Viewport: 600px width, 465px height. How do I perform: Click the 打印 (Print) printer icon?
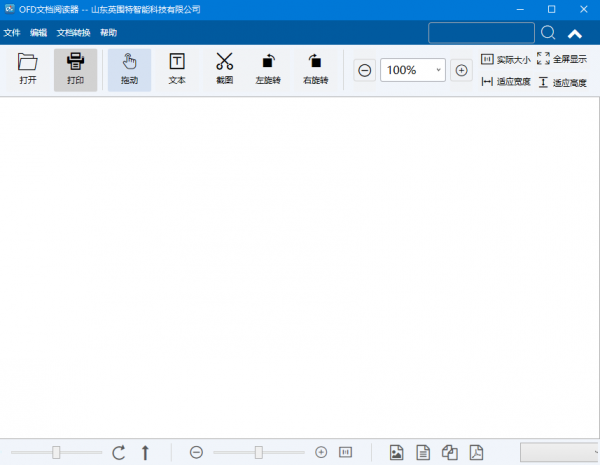76,63
